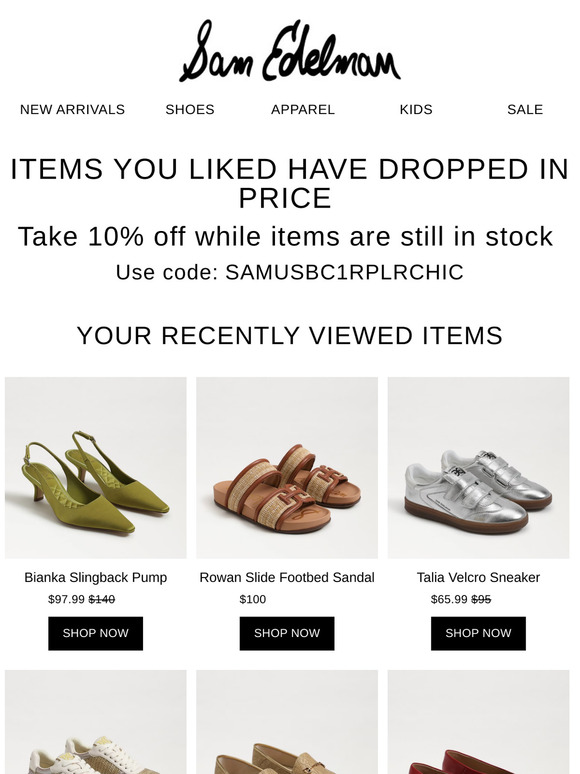The height and width of the screenshot is (774, 580).
Task: Open the silver Talia Velcro Sneaker image
Action: click(x=478, y=468)
